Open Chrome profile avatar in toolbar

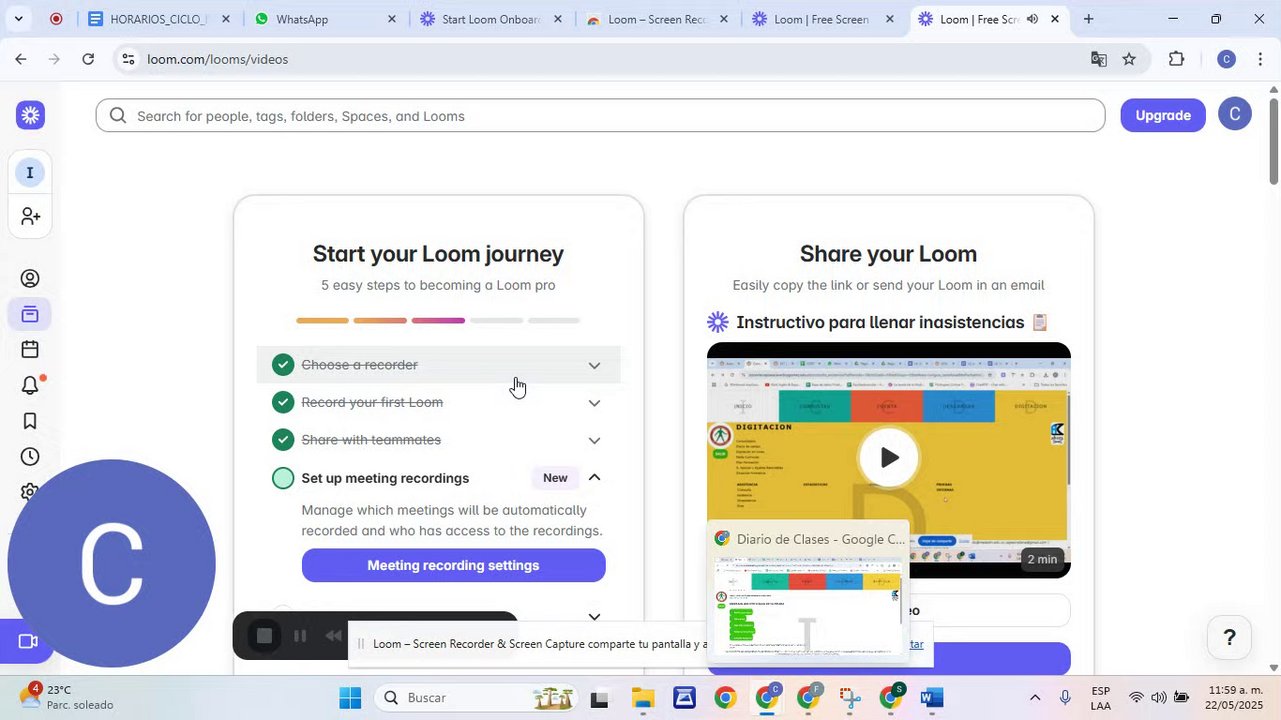pos(1226,59)
